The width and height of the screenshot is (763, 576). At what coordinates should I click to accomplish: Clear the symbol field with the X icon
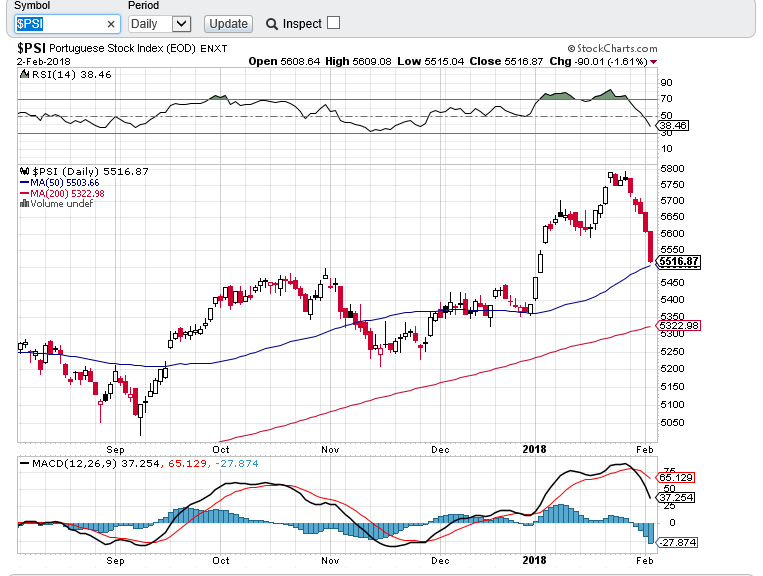pyautogui.click(x=111, y=24)
